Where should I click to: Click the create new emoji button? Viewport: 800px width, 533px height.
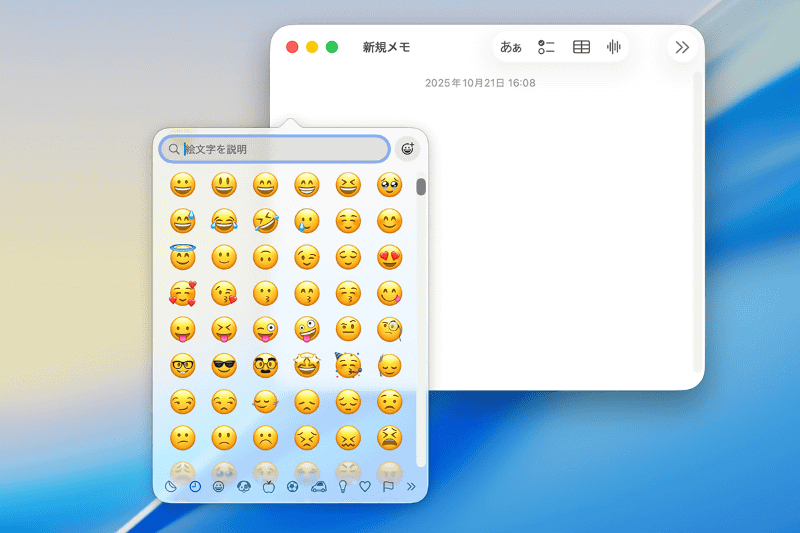(407, 149)
